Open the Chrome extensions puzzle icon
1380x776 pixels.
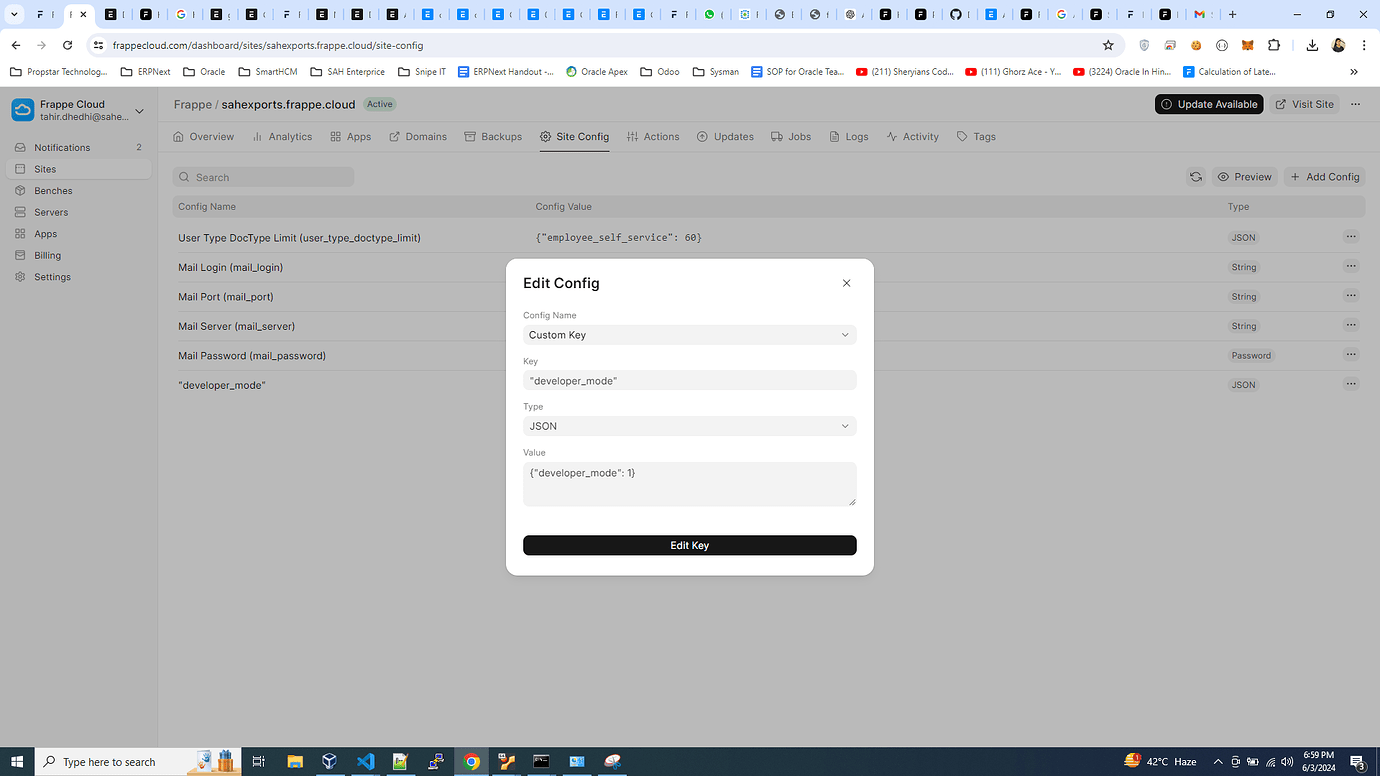coord(1273,45)
